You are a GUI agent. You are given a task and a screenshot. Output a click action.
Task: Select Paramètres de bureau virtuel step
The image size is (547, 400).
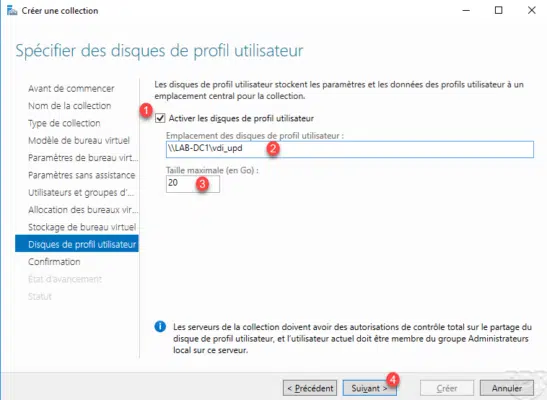point(83,158)
